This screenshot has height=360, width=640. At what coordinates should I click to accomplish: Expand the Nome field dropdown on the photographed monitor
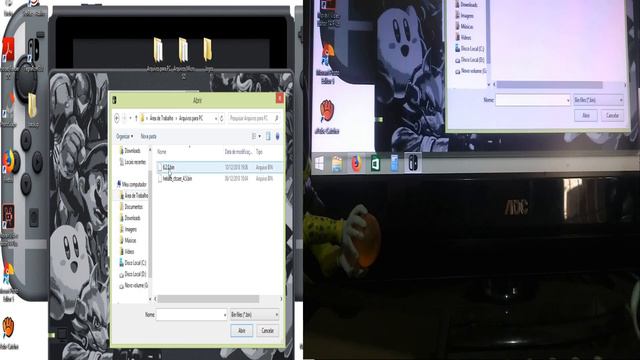click(567, 100)
